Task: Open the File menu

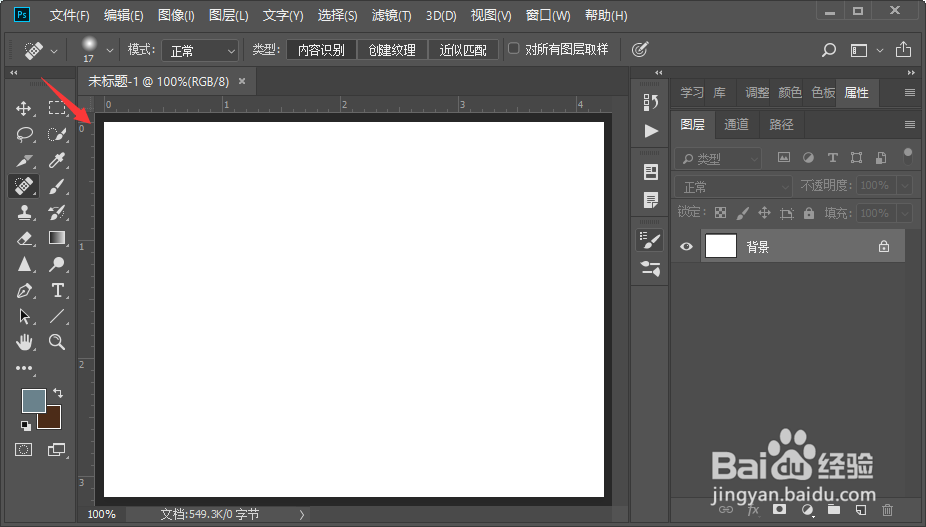Action: point(69,15)
